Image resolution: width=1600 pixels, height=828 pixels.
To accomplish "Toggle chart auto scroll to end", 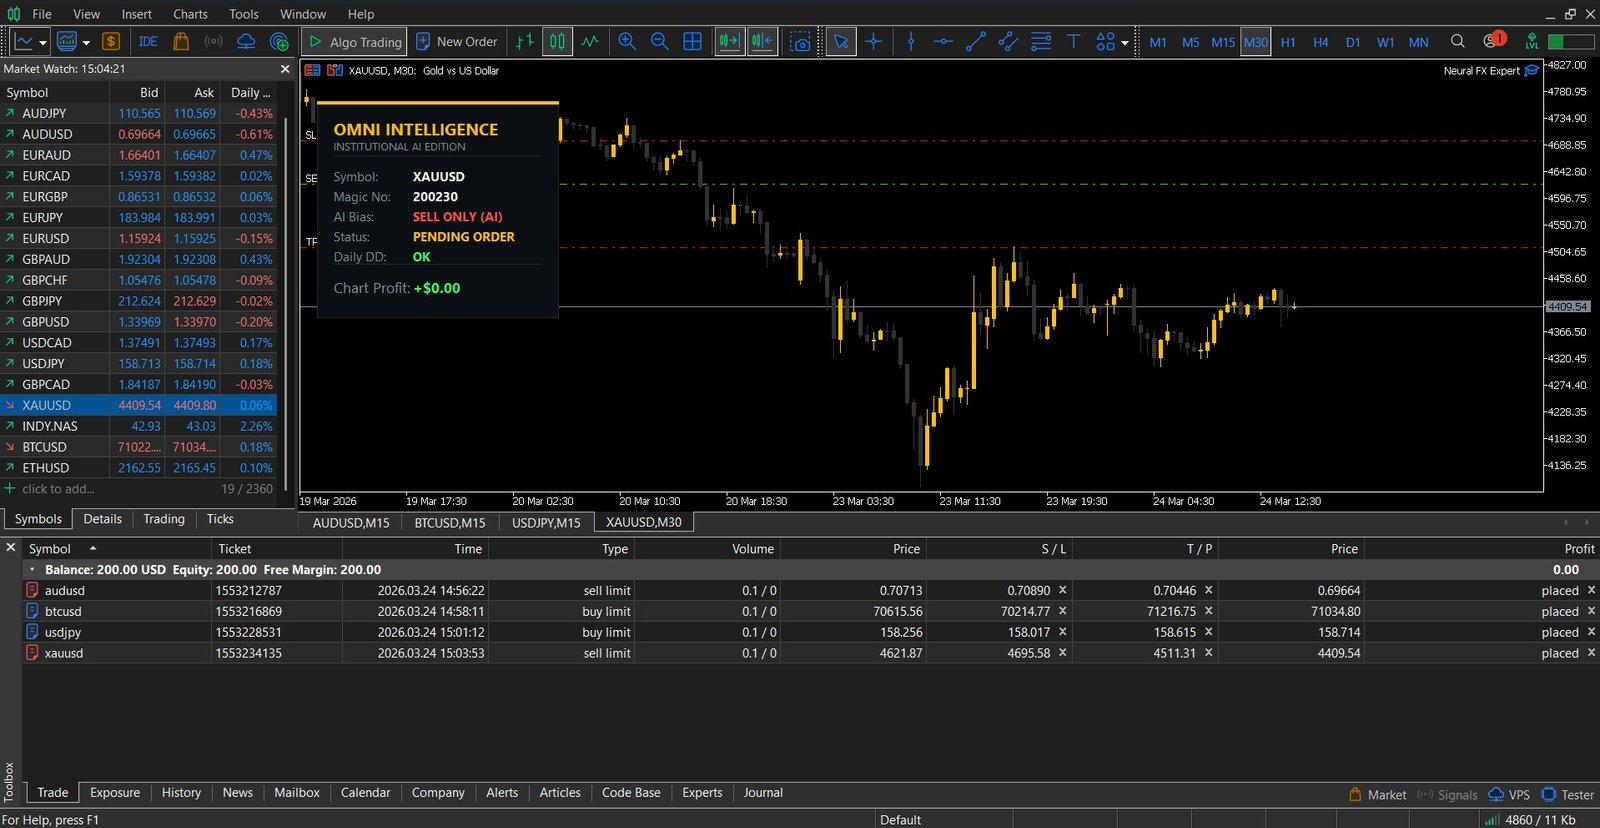I will point(729,42).
